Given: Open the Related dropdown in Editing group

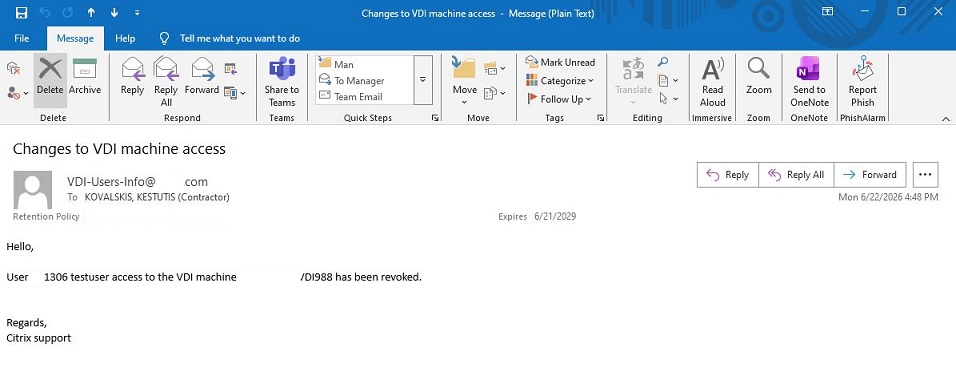Looking at the screenshot, I should (x=668, y=80).
